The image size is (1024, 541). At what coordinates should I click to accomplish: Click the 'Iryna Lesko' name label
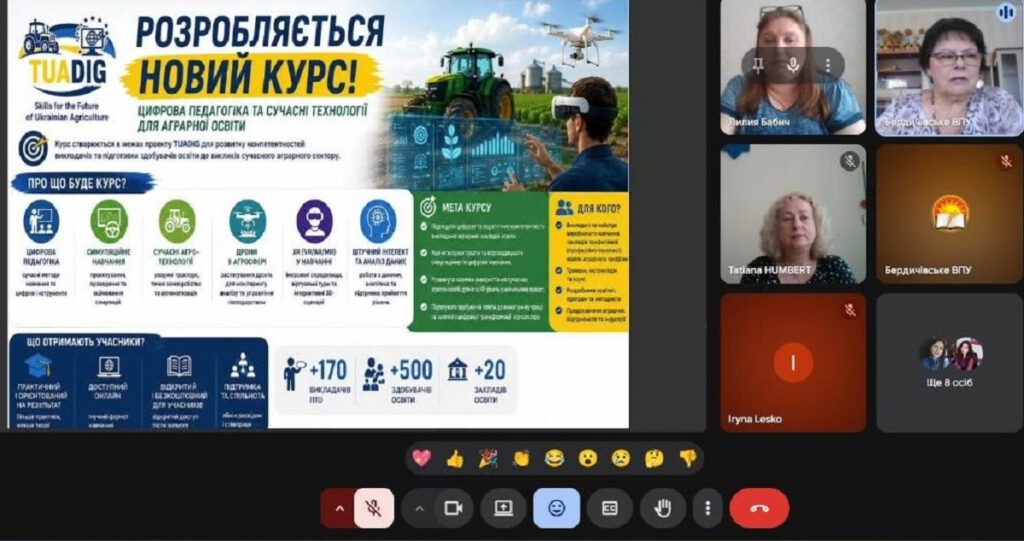click(754, 419)
